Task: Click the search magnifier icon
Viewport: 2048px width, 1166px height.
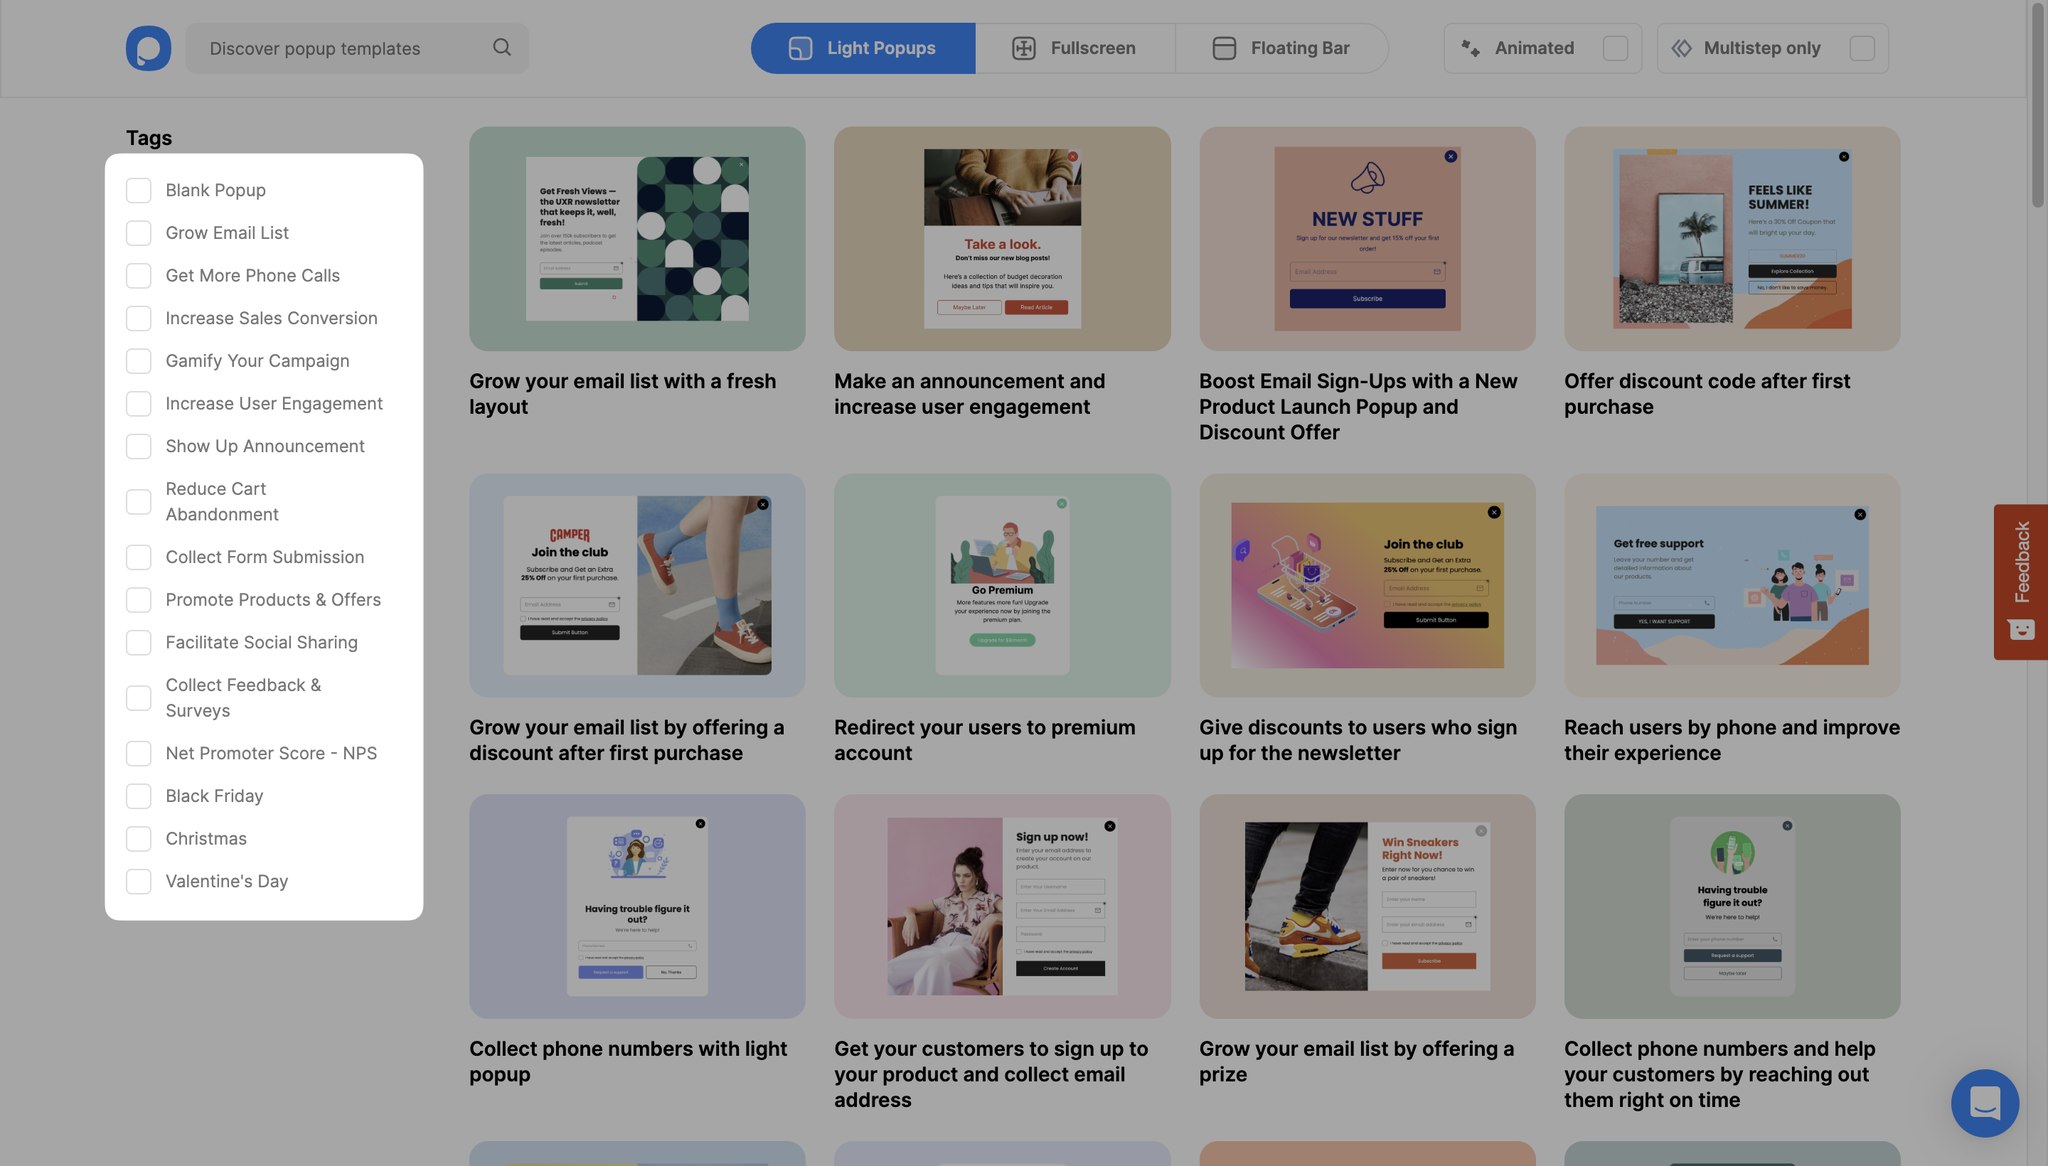Action: point(502,48)
